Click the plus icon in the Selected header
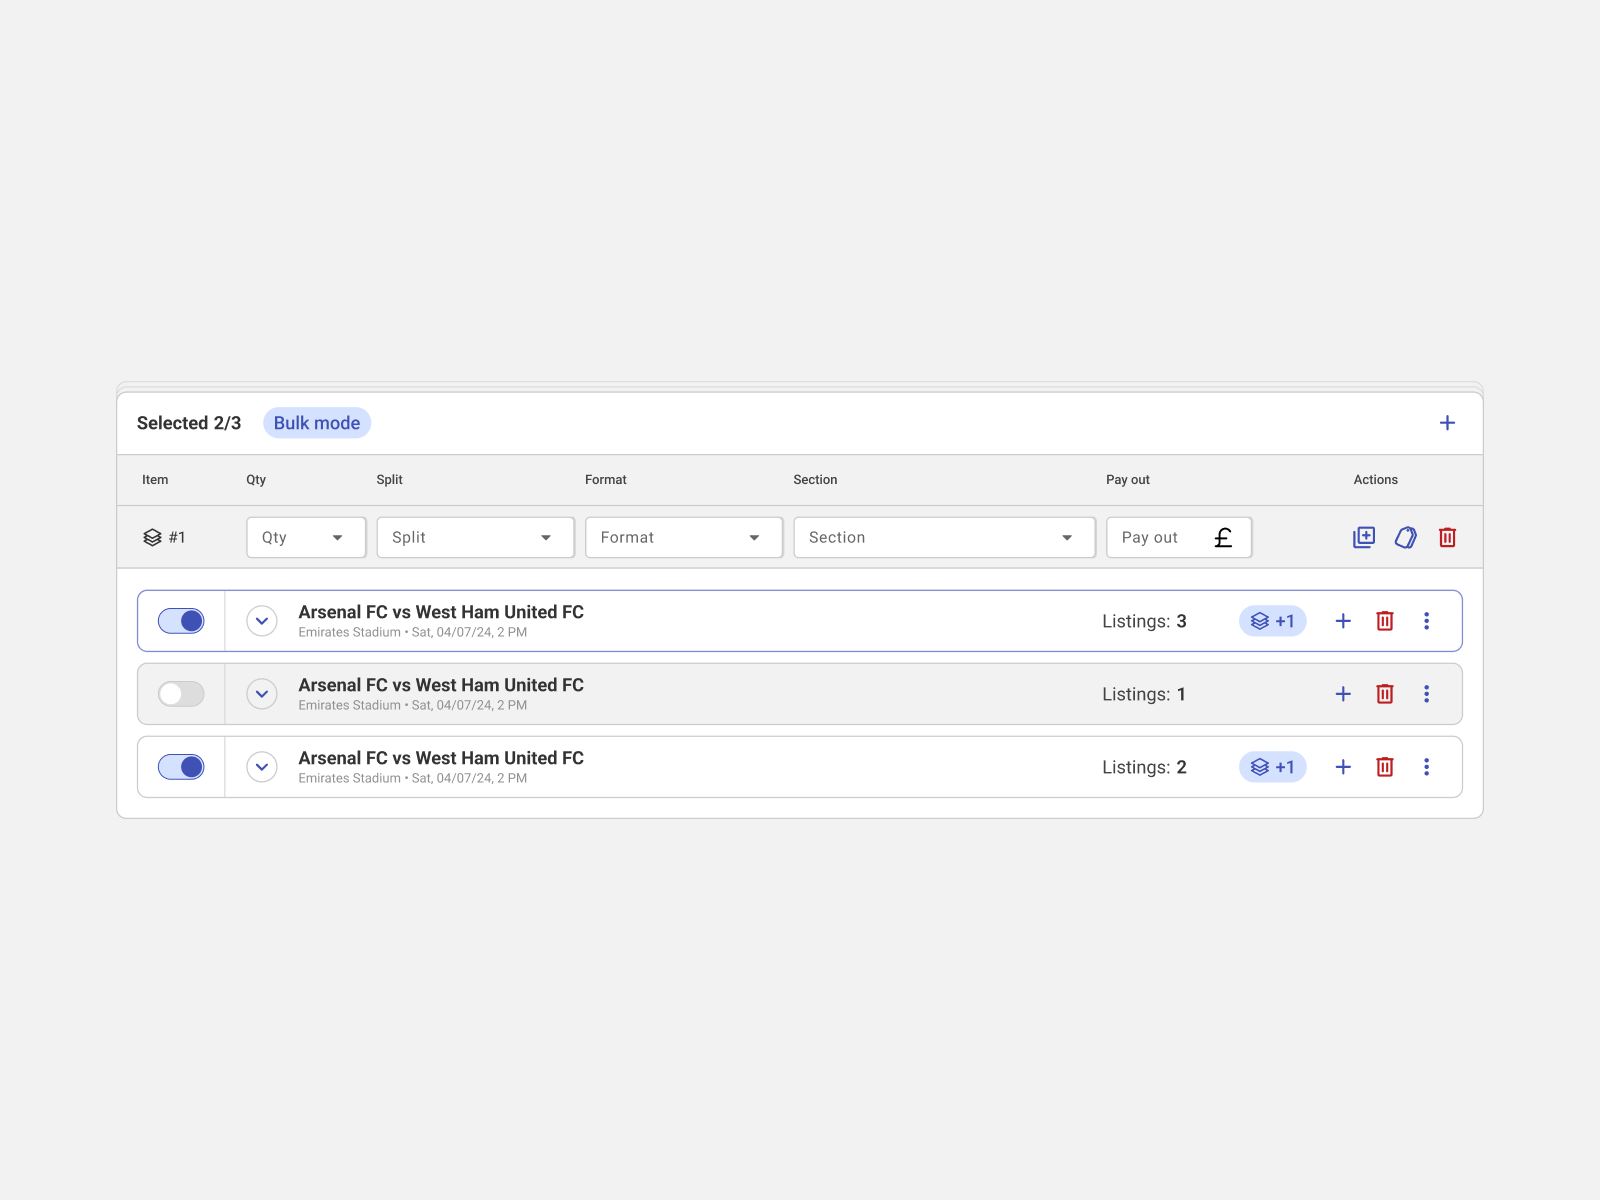 point(1447,423)
